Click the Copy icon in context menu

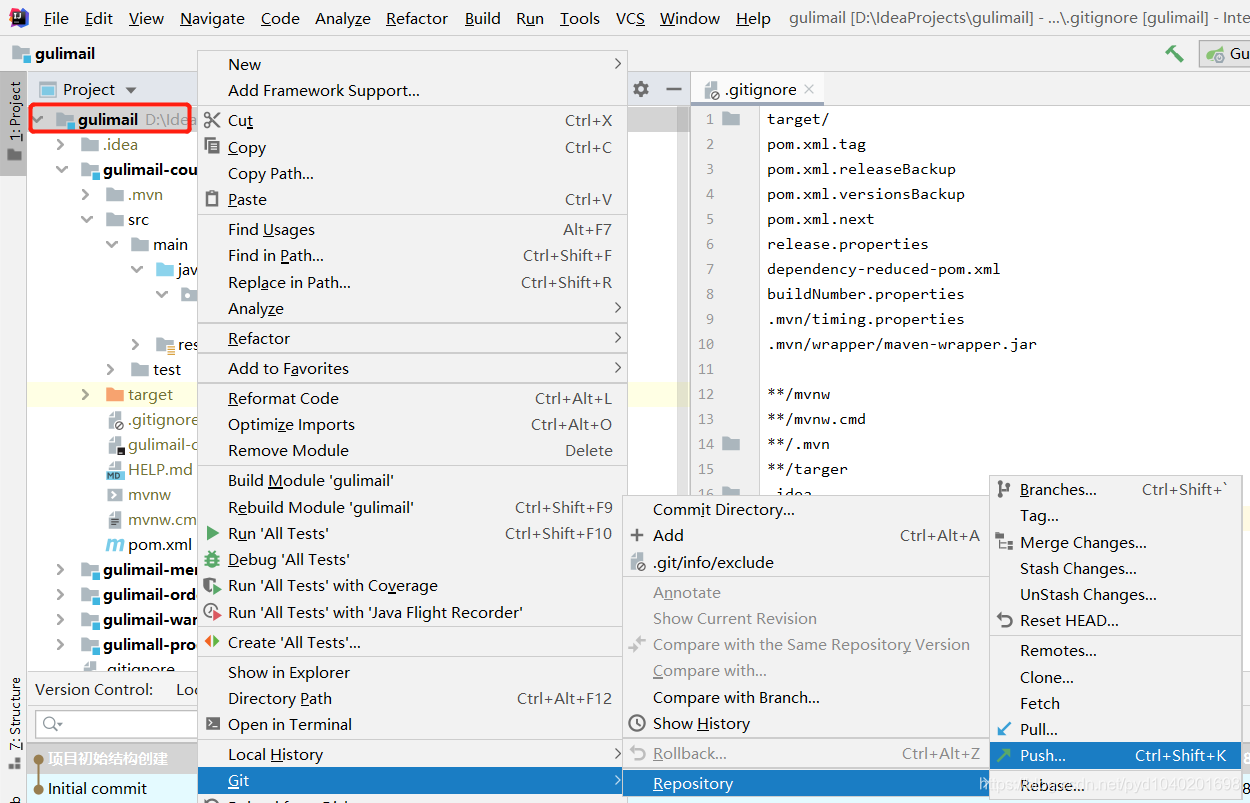coord(211,147)
